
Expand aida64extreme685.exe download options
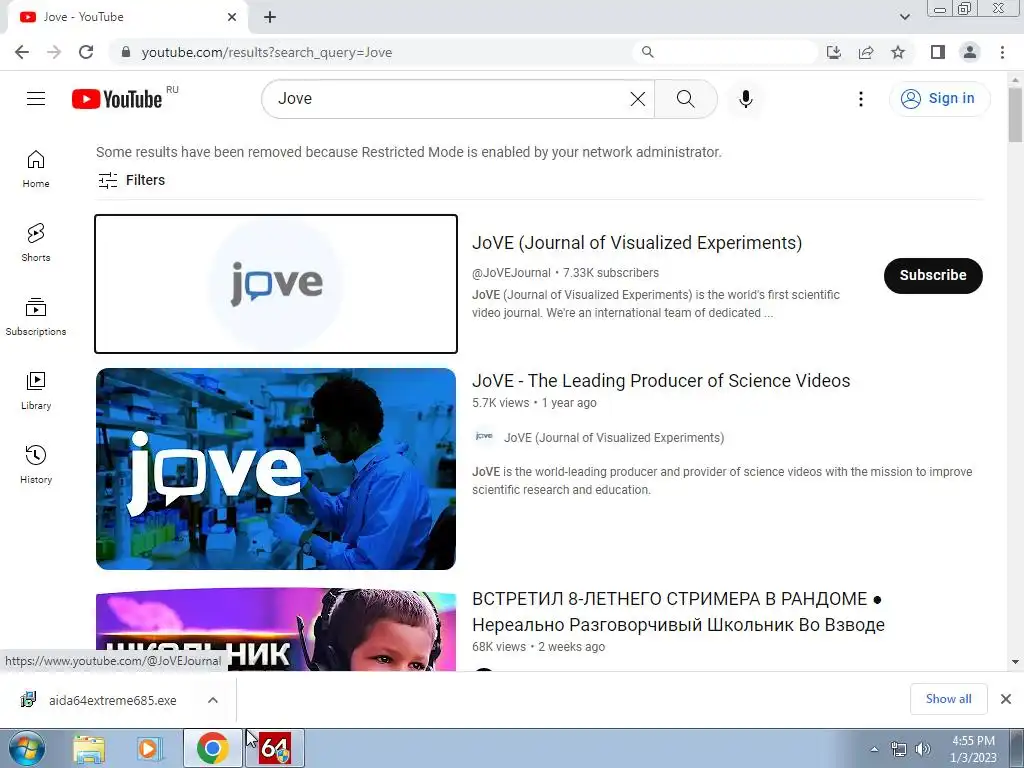coord(212,700)
